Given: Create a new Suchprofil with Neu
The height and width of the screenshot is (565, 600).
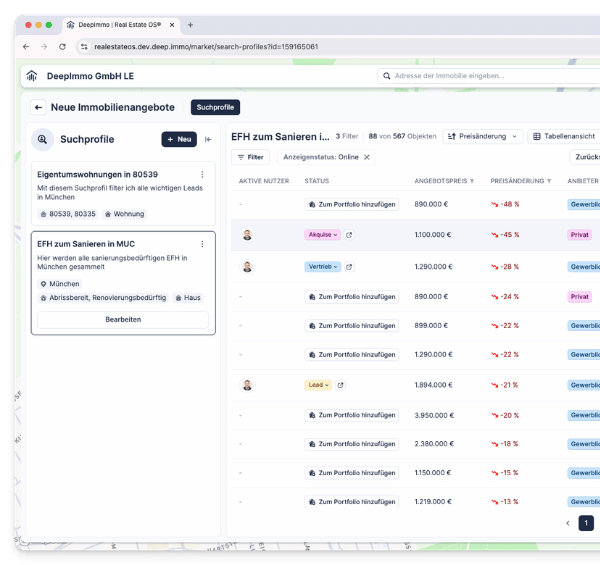Looking at the screenshot, I should [x=179, y=139].
